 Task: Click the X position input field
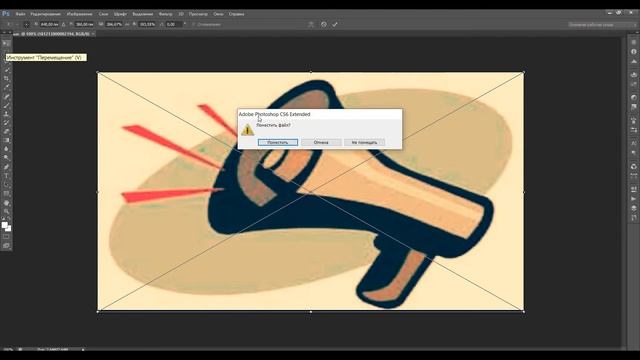tap(49, 24)
